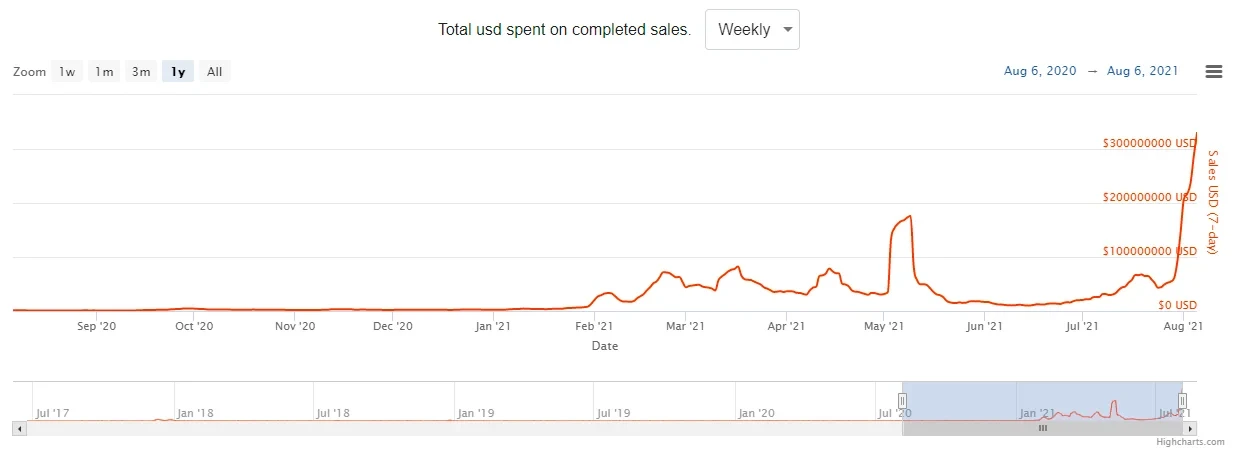
Task: Set zoom range to 1m
Action: [x=104, y=72]
